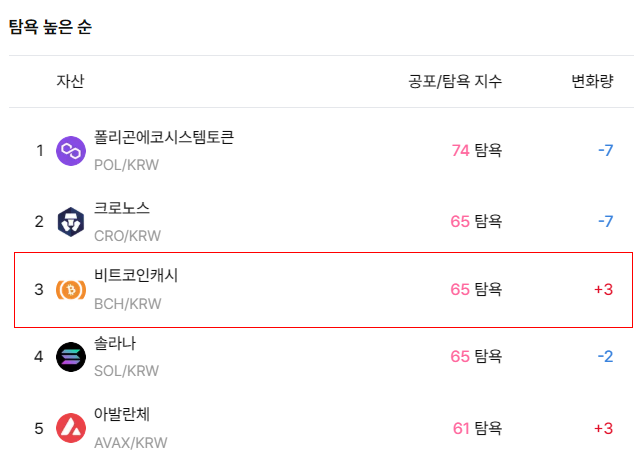The height and width of the screenshot is (461, 641).
Task: Click the POL/KRW trading pair label
Action: click(126, 165)
